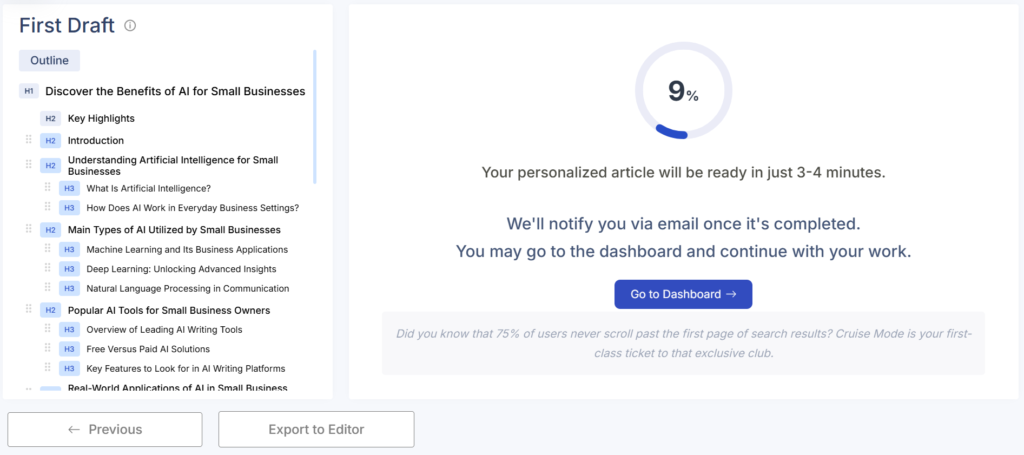Click drag handle for Understanding Artificial Intelligence section

click(29, 165)
